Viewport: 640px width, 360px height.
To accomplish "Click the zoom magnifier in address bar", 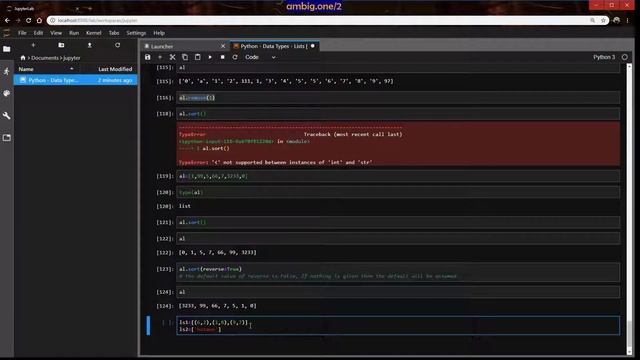I will pyautogui.click(x=593, y=20).
